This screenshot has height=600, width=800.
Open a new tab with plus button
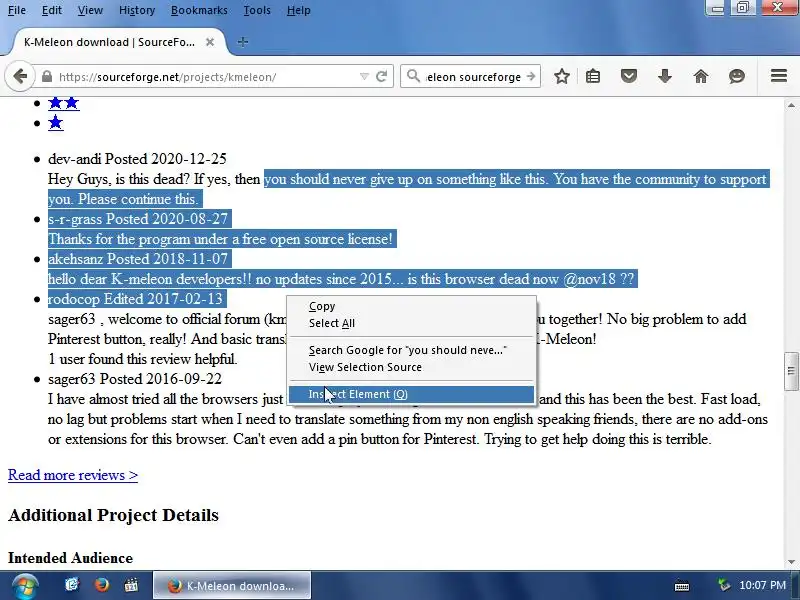[243, 42]
